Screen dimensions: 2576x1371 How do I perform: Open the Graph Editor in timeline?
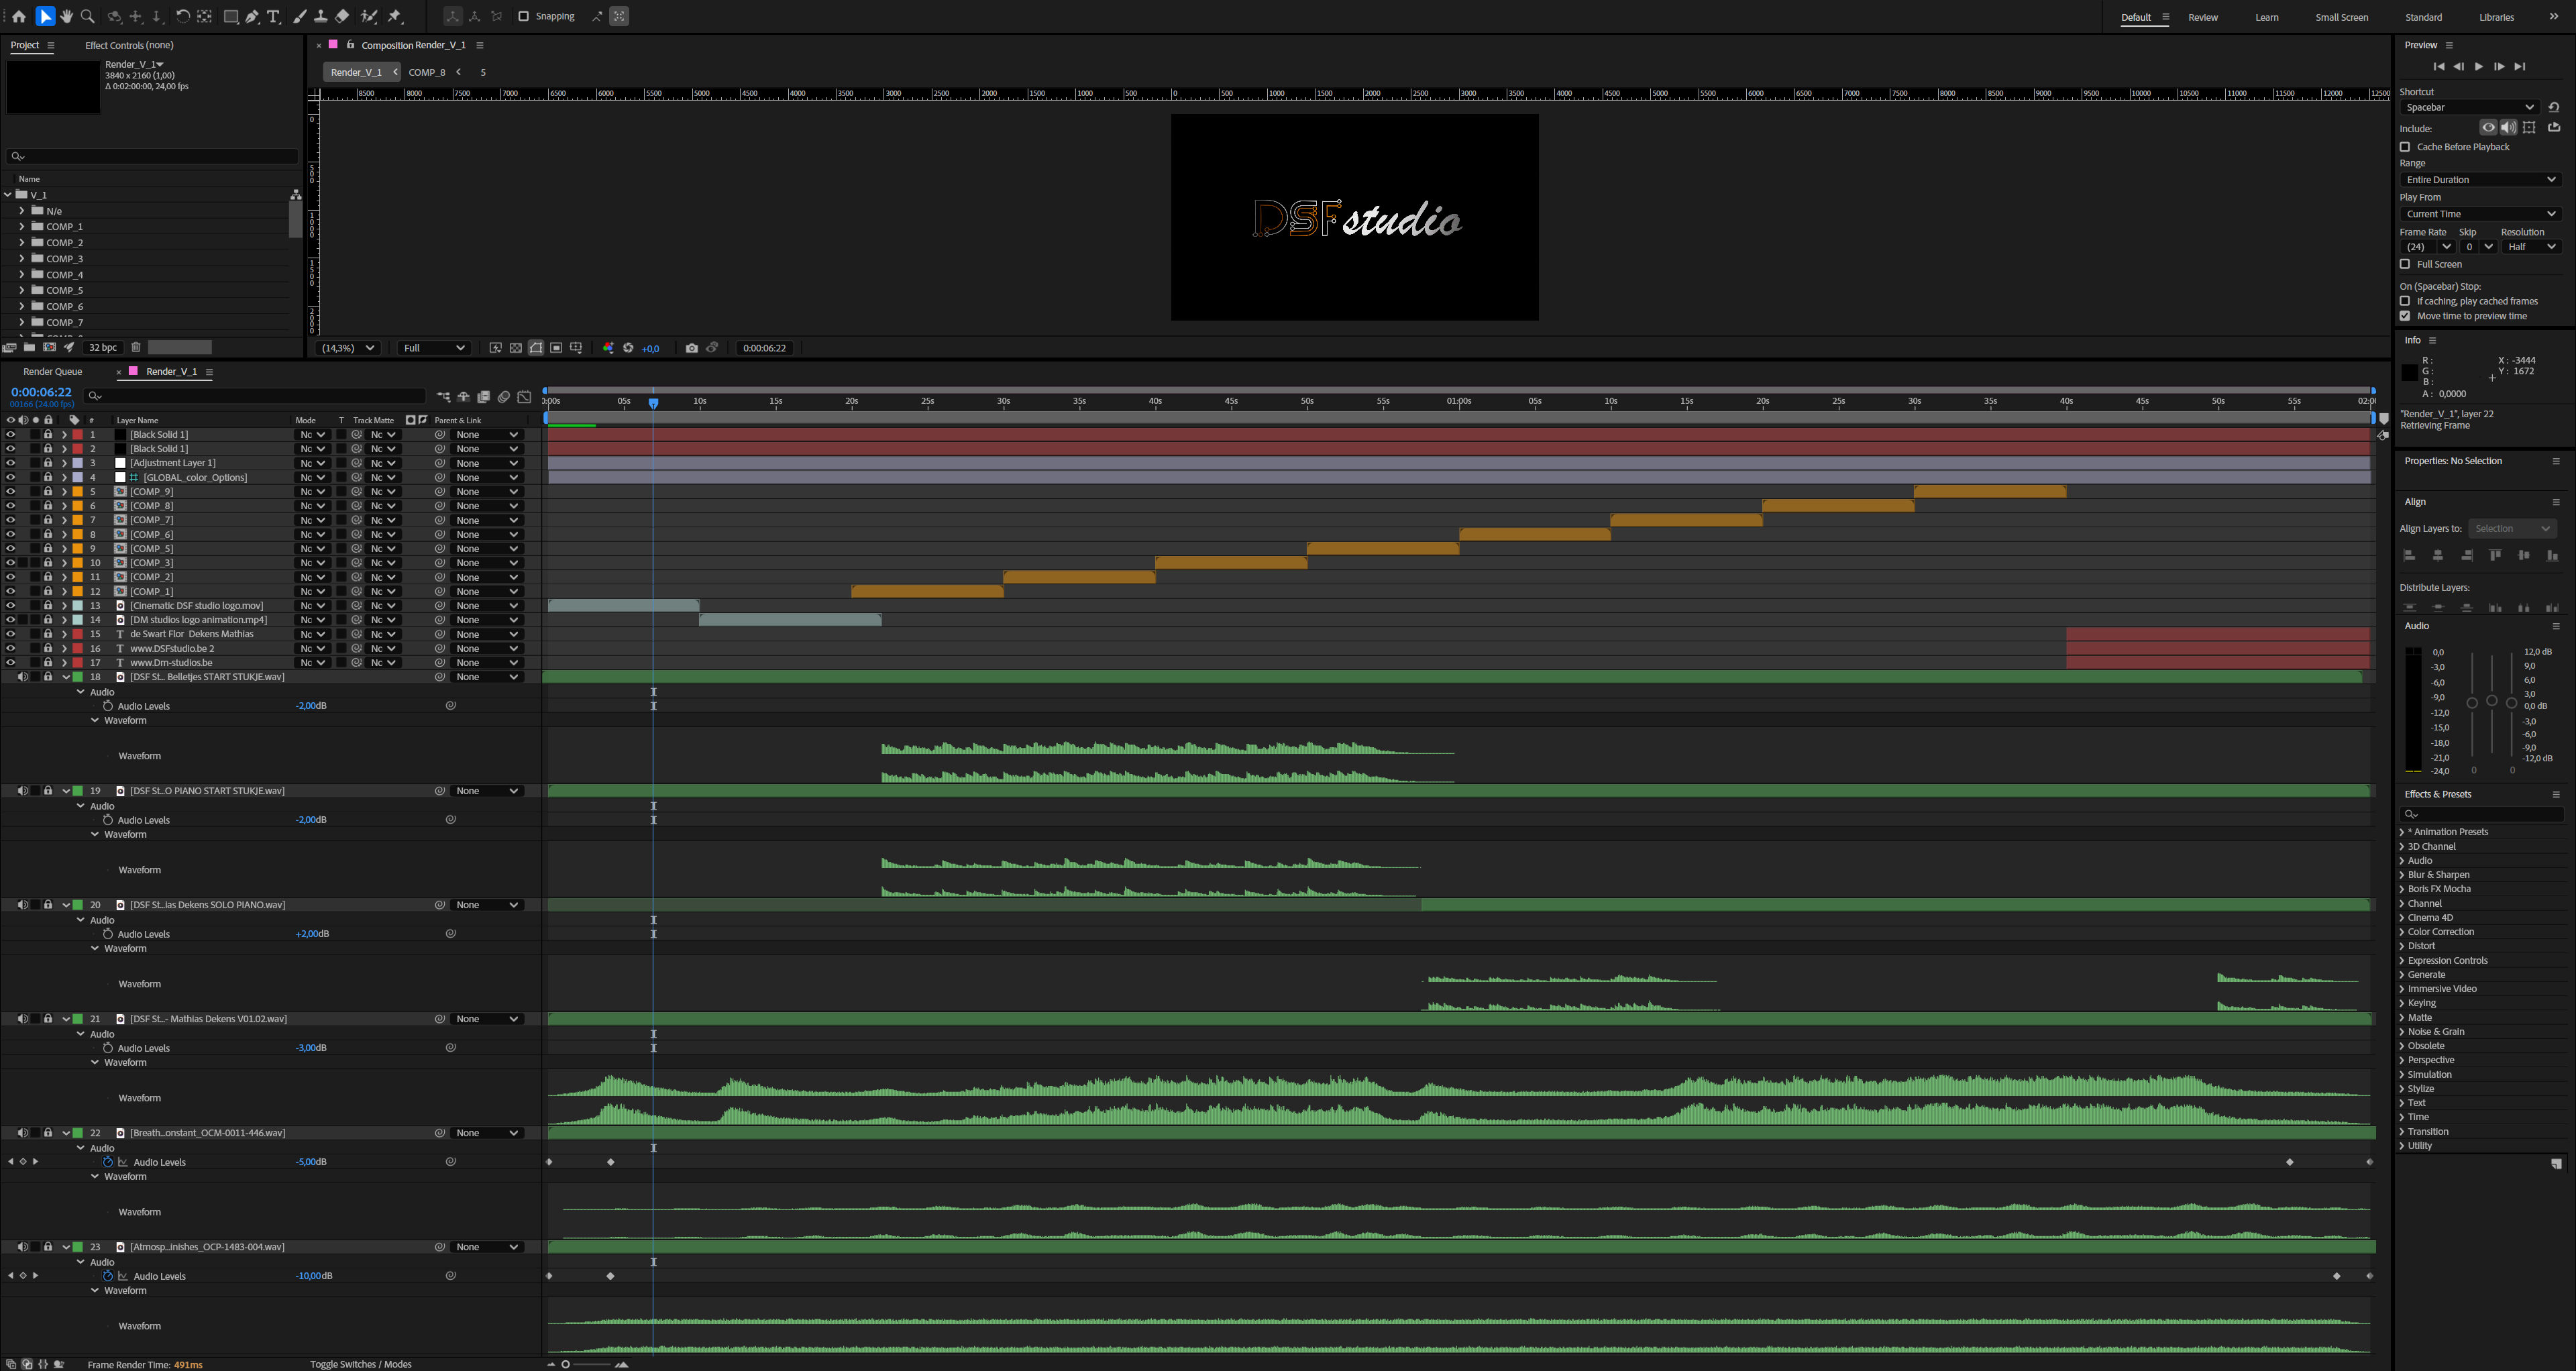click(524, 397)
